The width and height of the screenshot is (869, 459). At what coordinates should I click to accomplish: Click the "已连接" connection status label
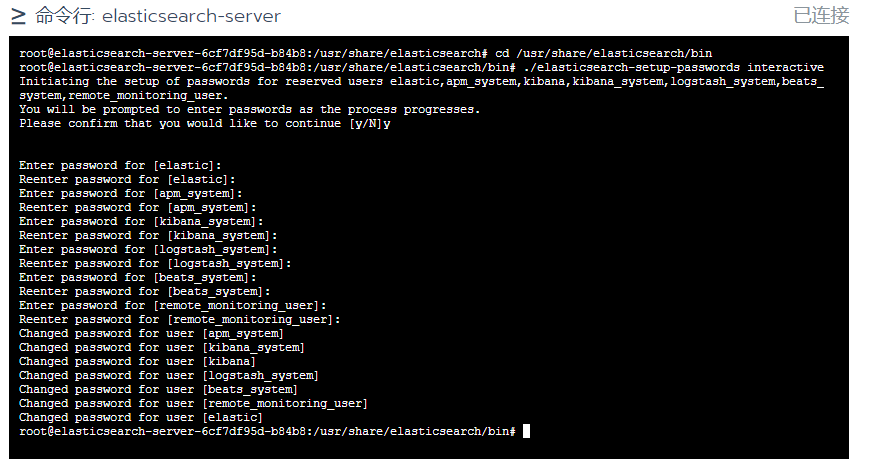point(821,16)
